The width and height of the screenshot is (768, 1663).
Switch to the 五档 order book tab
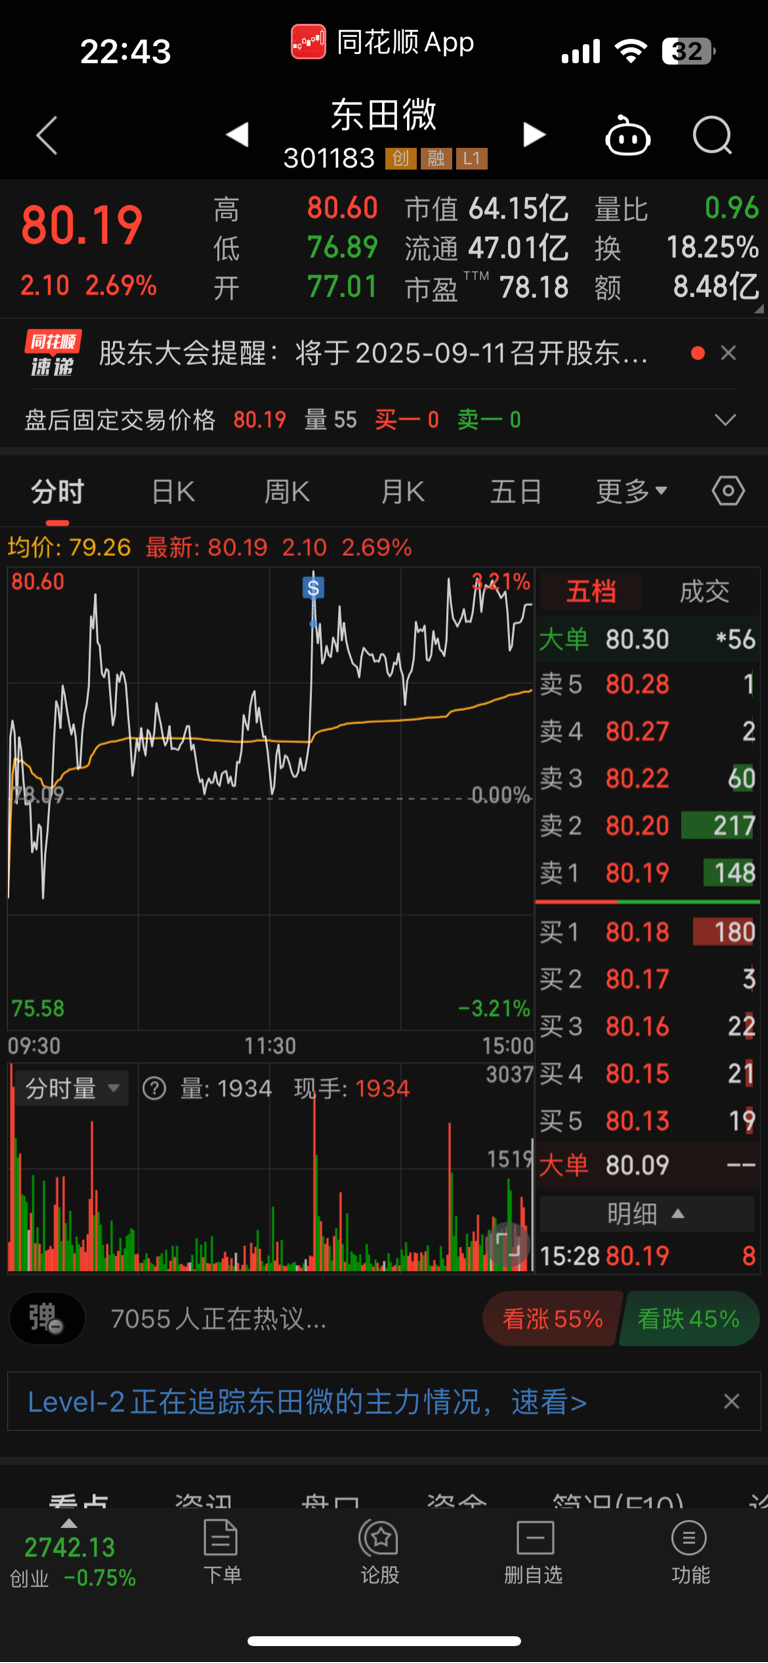[x=591, y=592]
